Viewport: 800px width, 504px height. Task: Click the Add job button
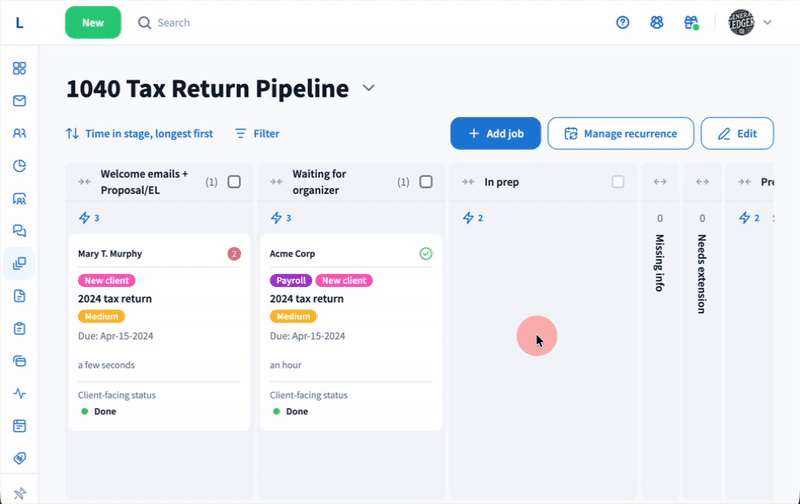tap(495, 133)
